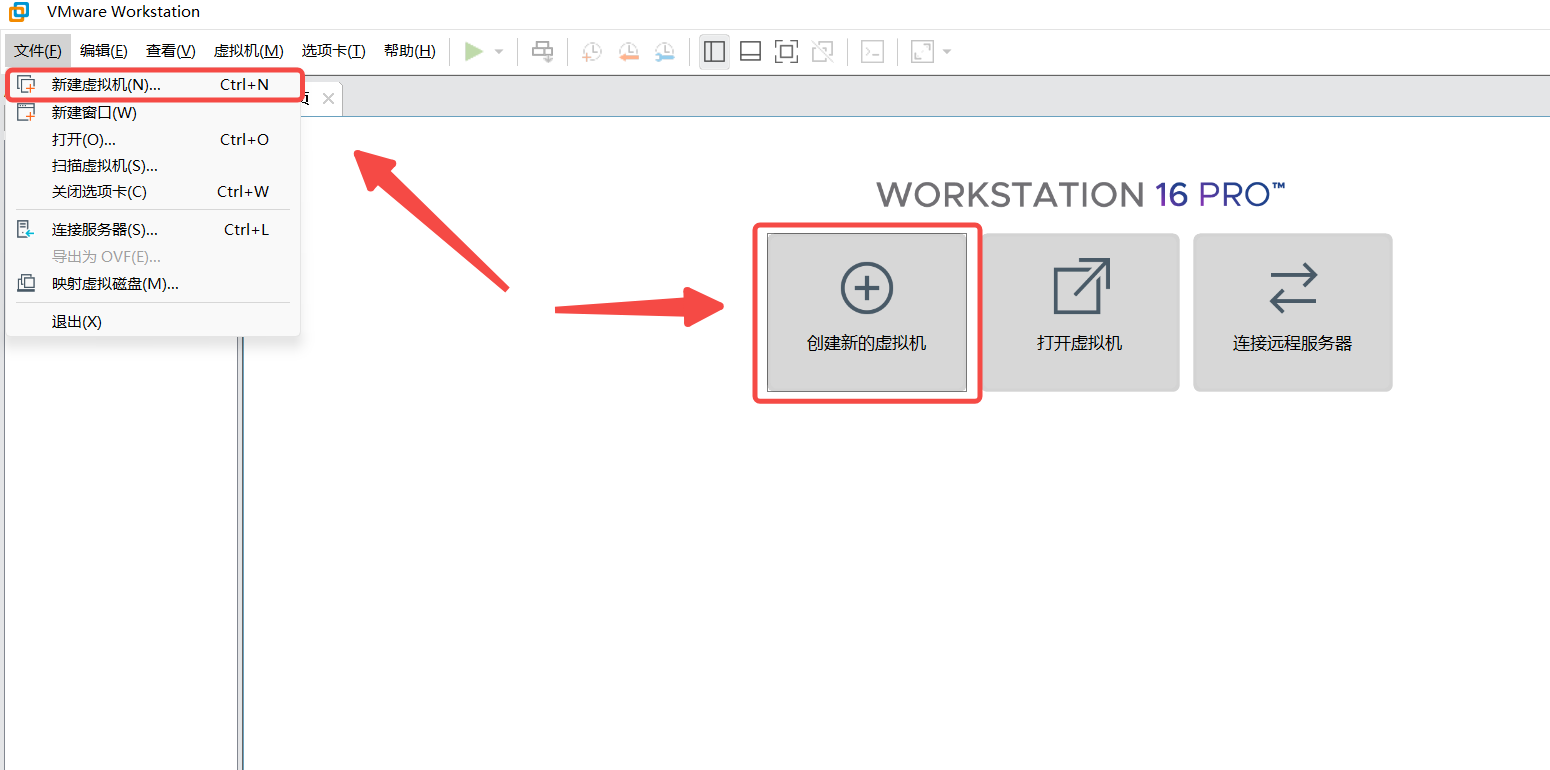Choose 退出(X) from the file menu

153,322
